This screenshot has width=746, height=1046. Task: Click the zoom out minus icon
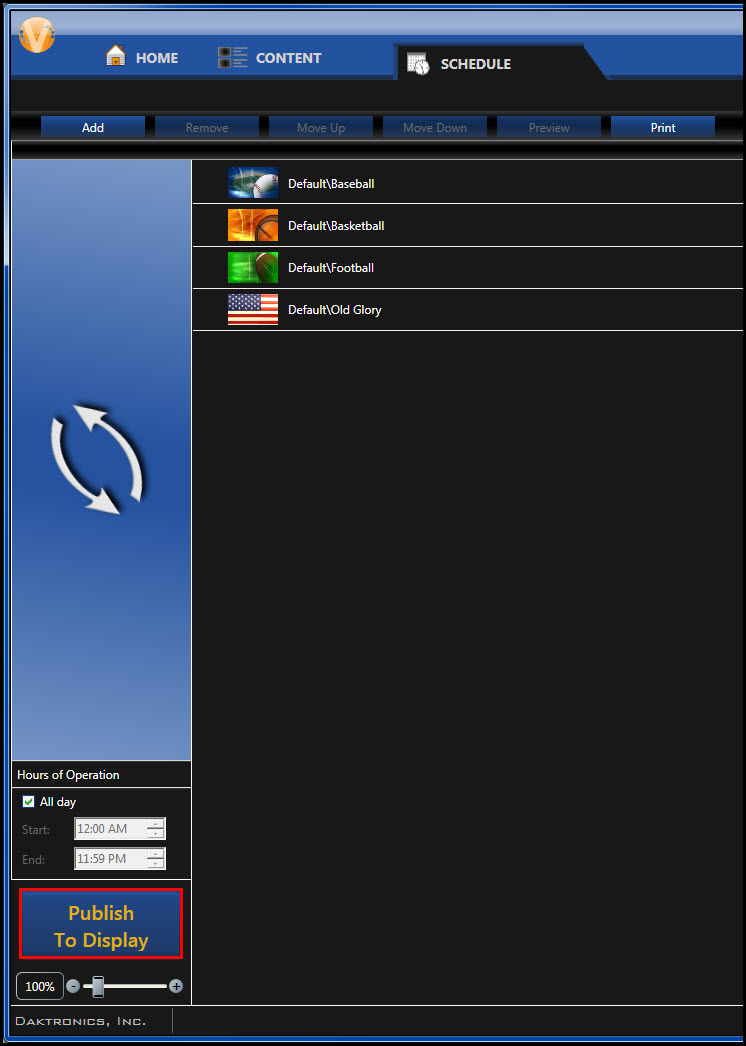point(73,987)
